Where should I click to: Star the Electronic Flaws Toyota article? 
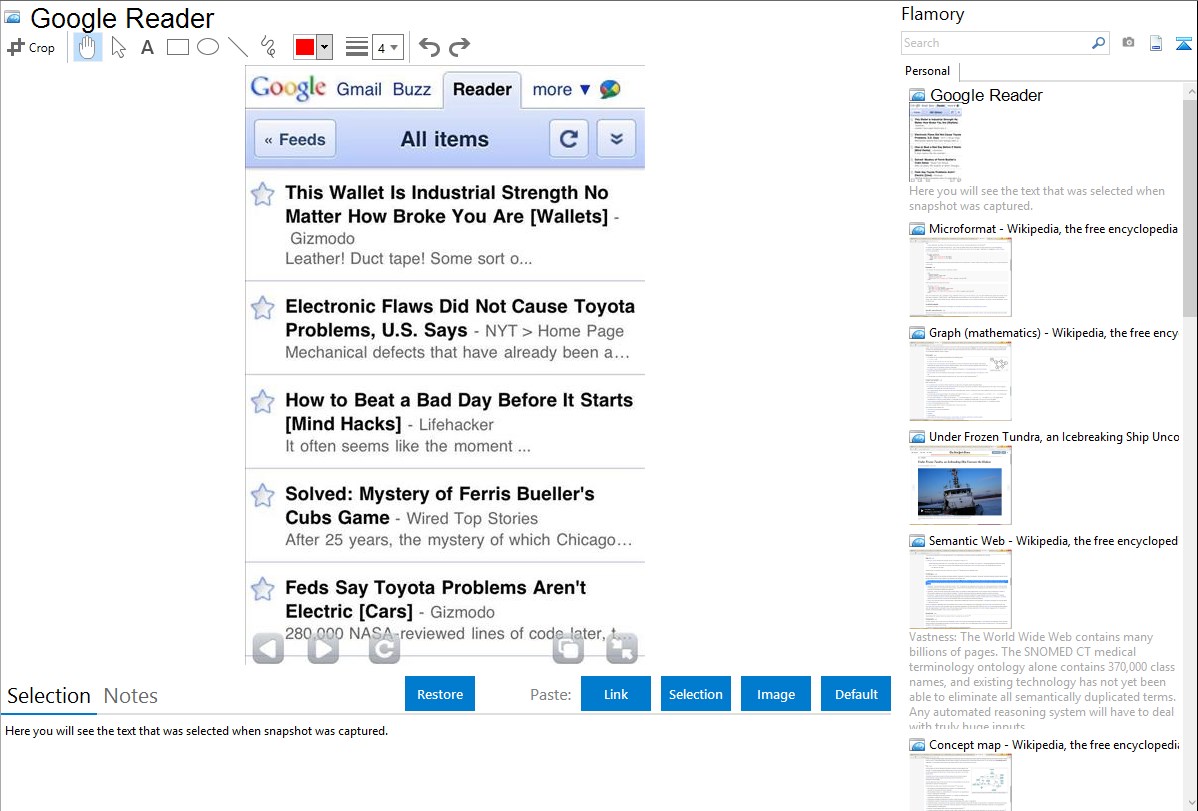263,308
